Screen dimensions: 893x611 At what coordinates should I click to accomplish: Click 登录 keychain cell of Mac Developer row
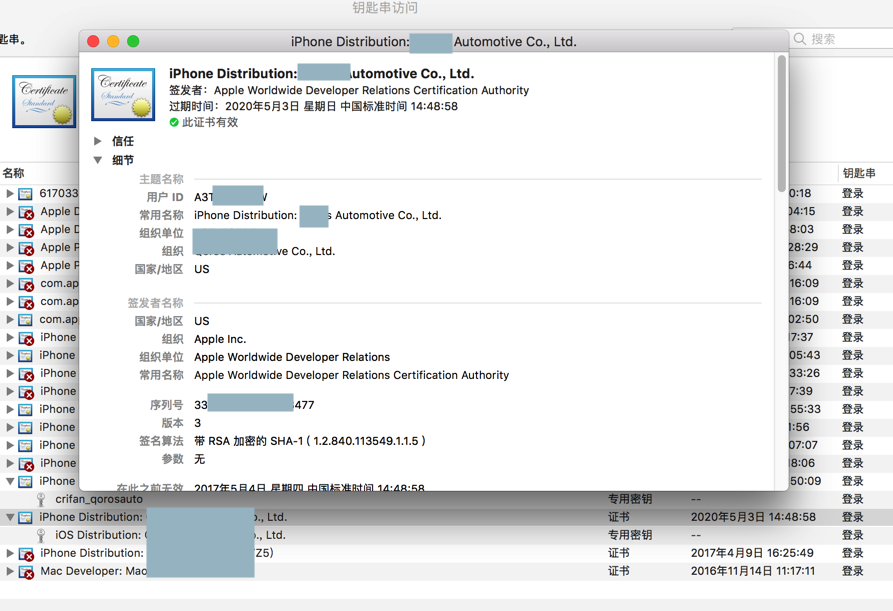click(x=853, y=571)
